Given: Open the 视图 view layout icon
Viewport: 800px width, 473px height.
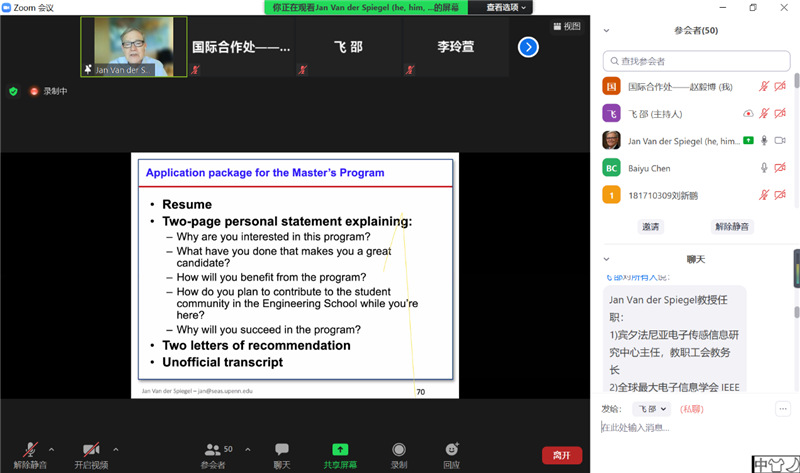Looking at the screenshot, I should (566, 27).
